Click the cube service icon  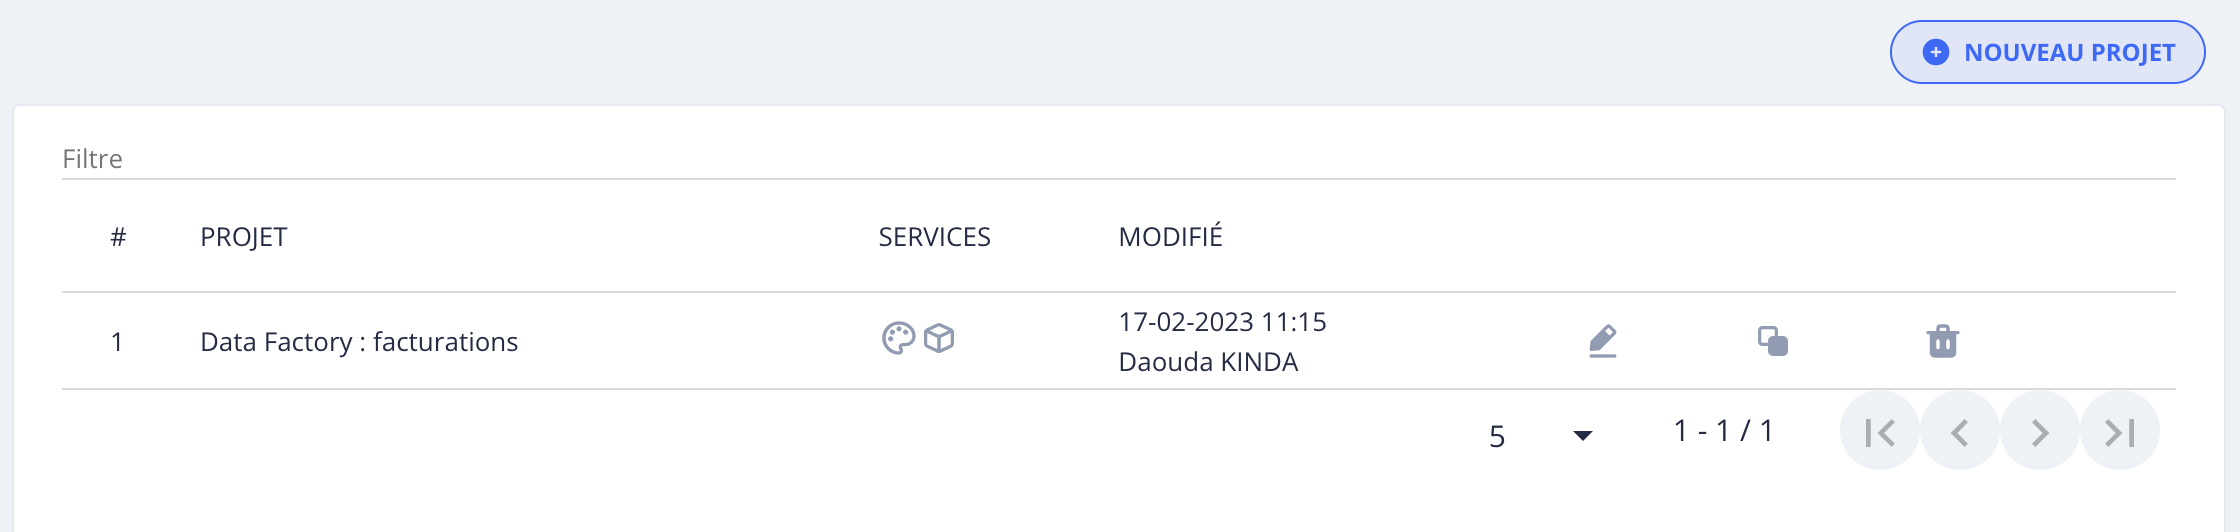click(x=939, y=339)
